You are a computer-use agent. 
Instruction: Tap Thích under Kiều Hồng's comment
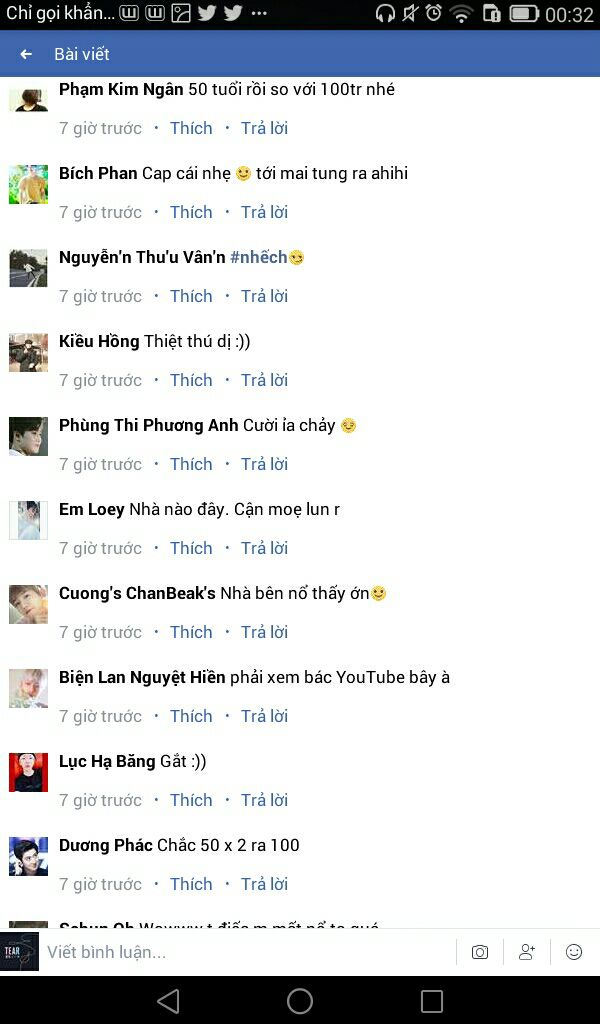191,380
